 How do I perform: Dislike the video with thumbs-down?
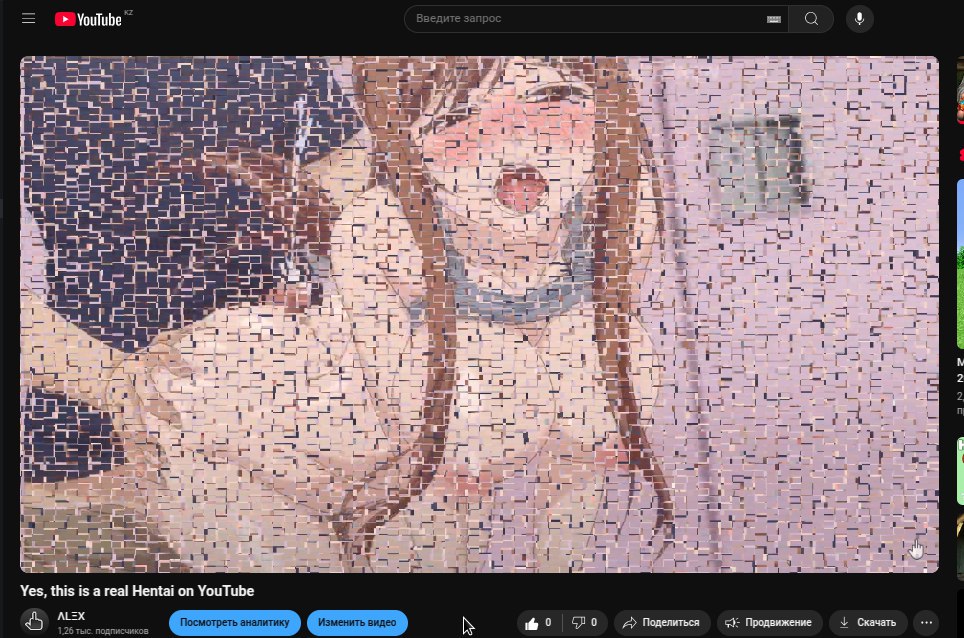585,623
